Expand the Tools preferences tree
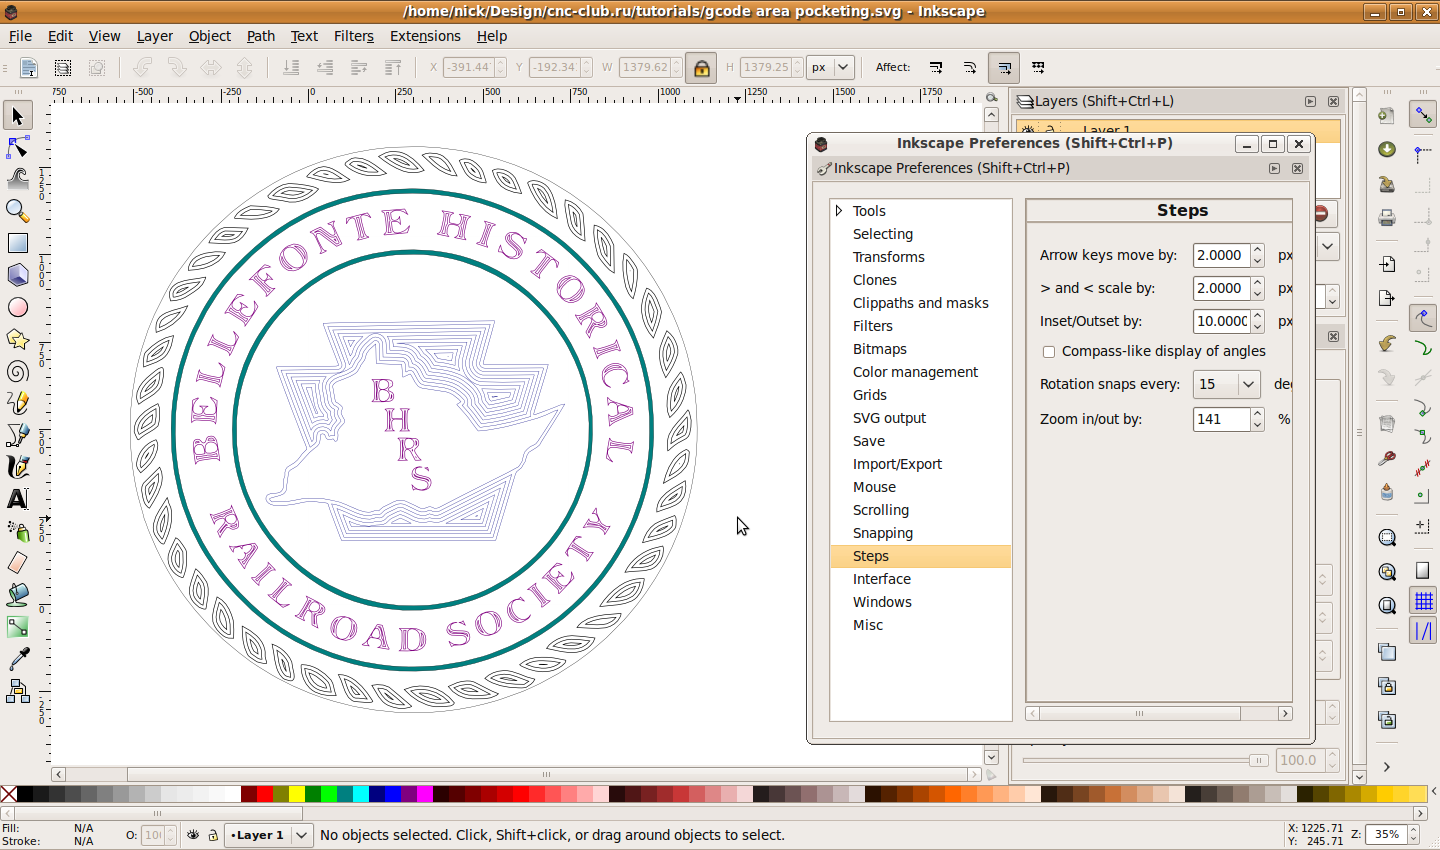 coord(839,211)
